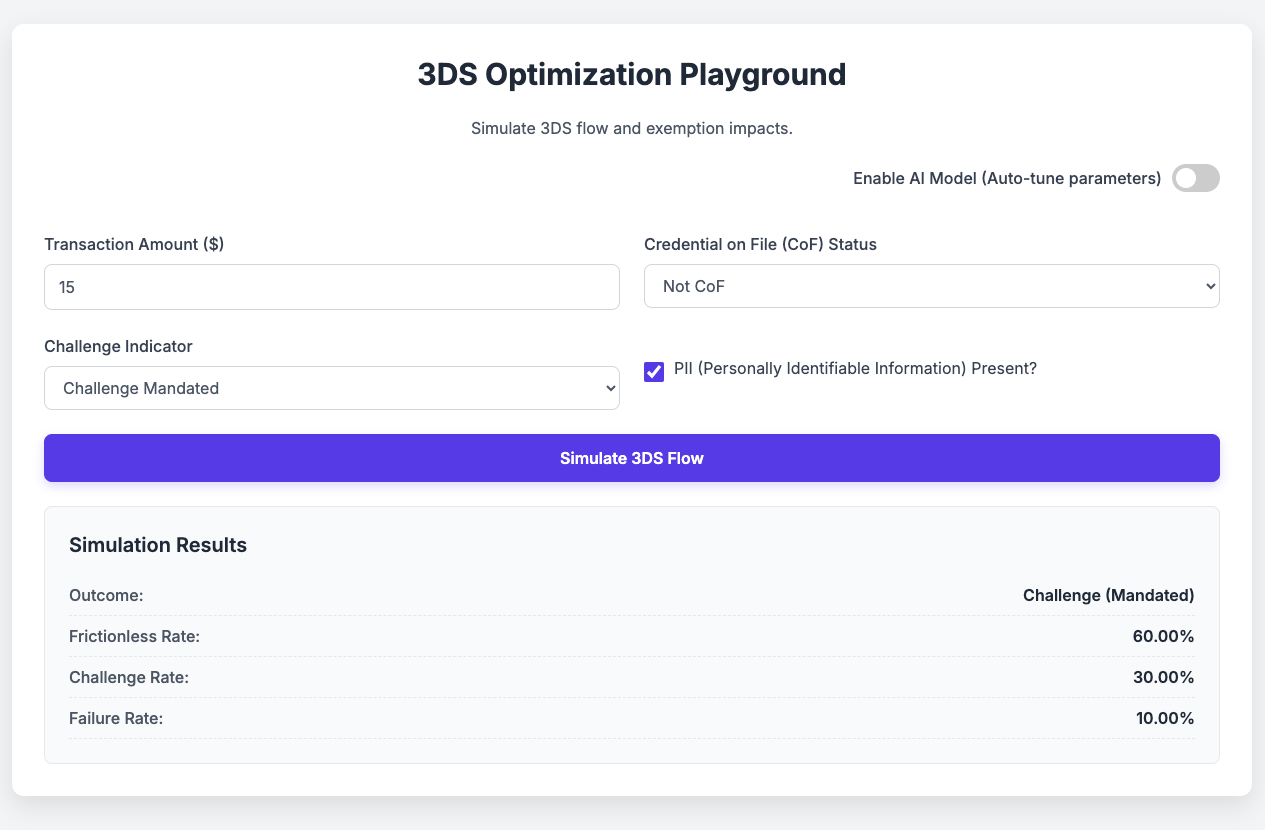1265x830 pixels.
Task: Click the 30.00% Challenge Rate value
Action: coord(1163,677)
